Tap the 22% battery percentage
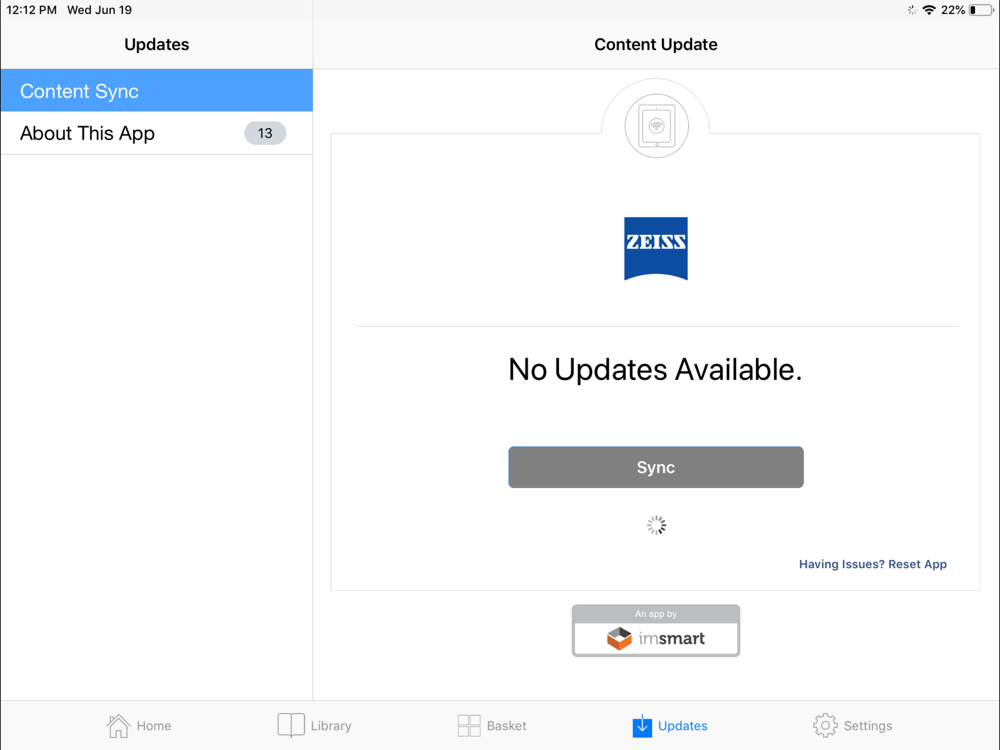Viewport: 1000px width, 750px height. pos(953,10)
